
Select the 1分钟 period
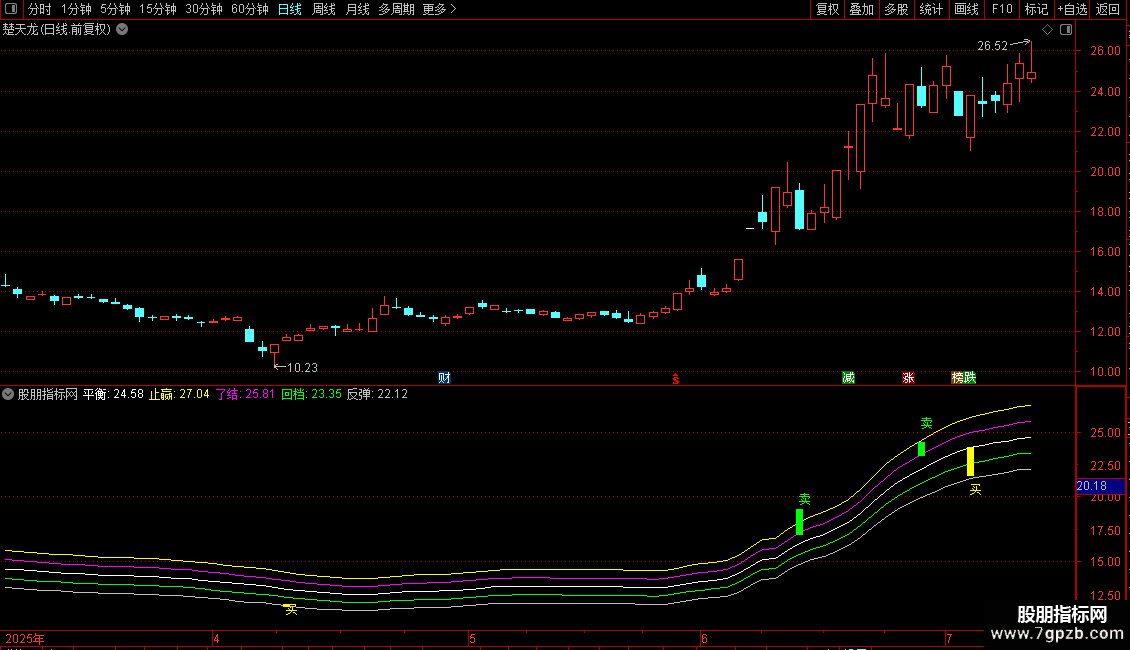point(76,9)
